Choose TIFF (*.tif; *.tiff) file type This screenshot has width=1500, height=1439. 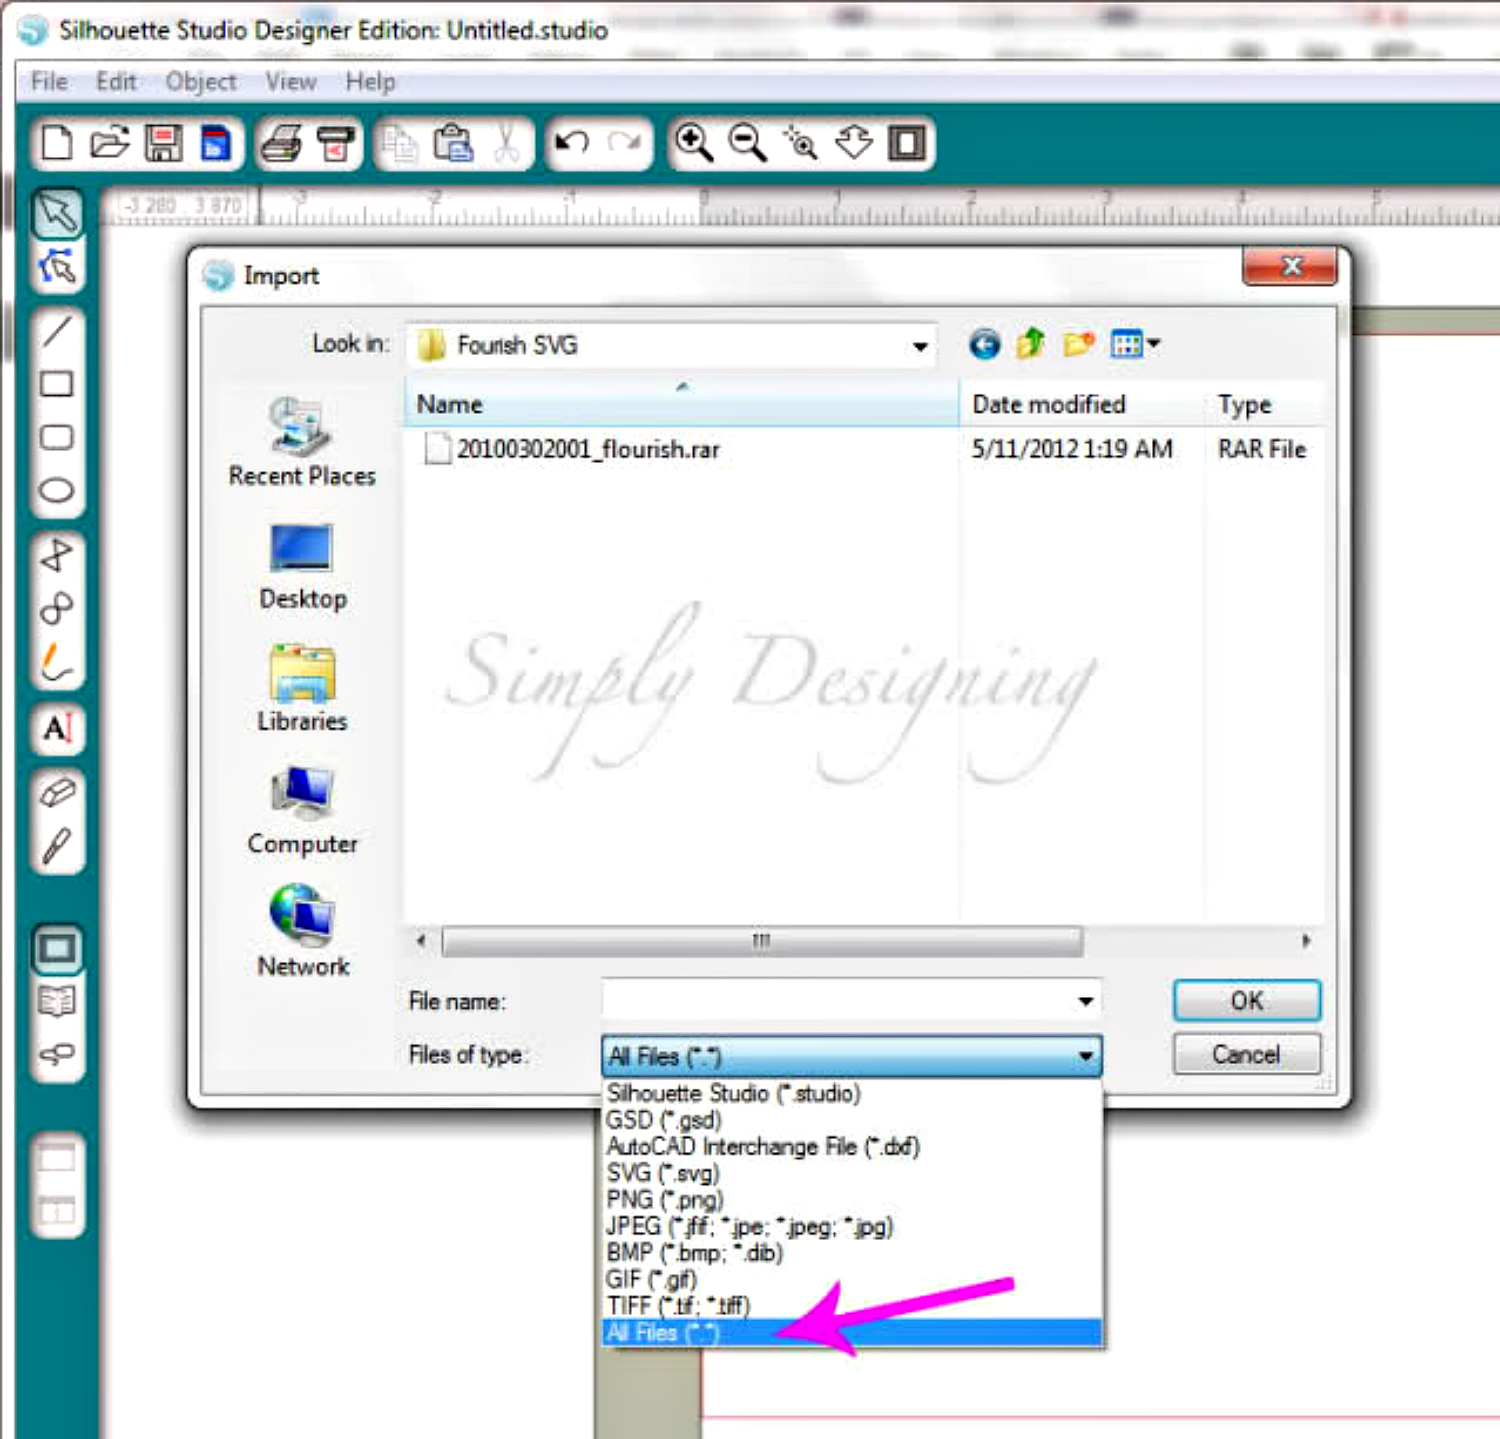point(852,1305)
